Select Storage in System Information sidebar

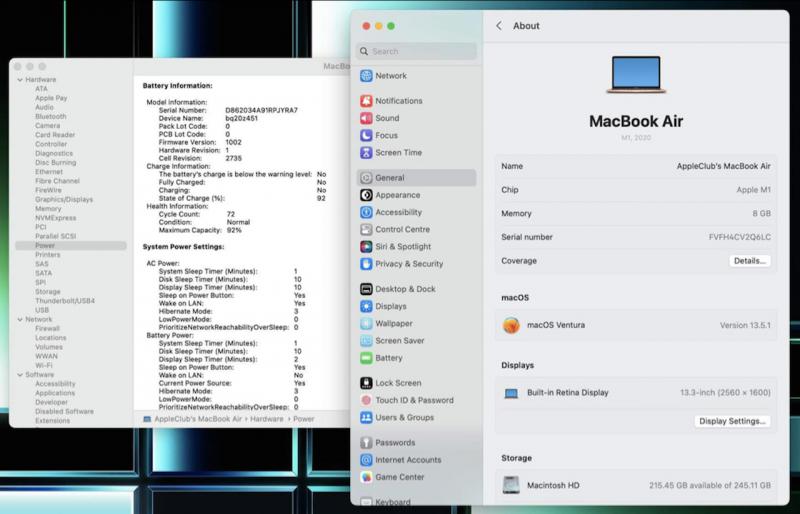click(47, 291)
